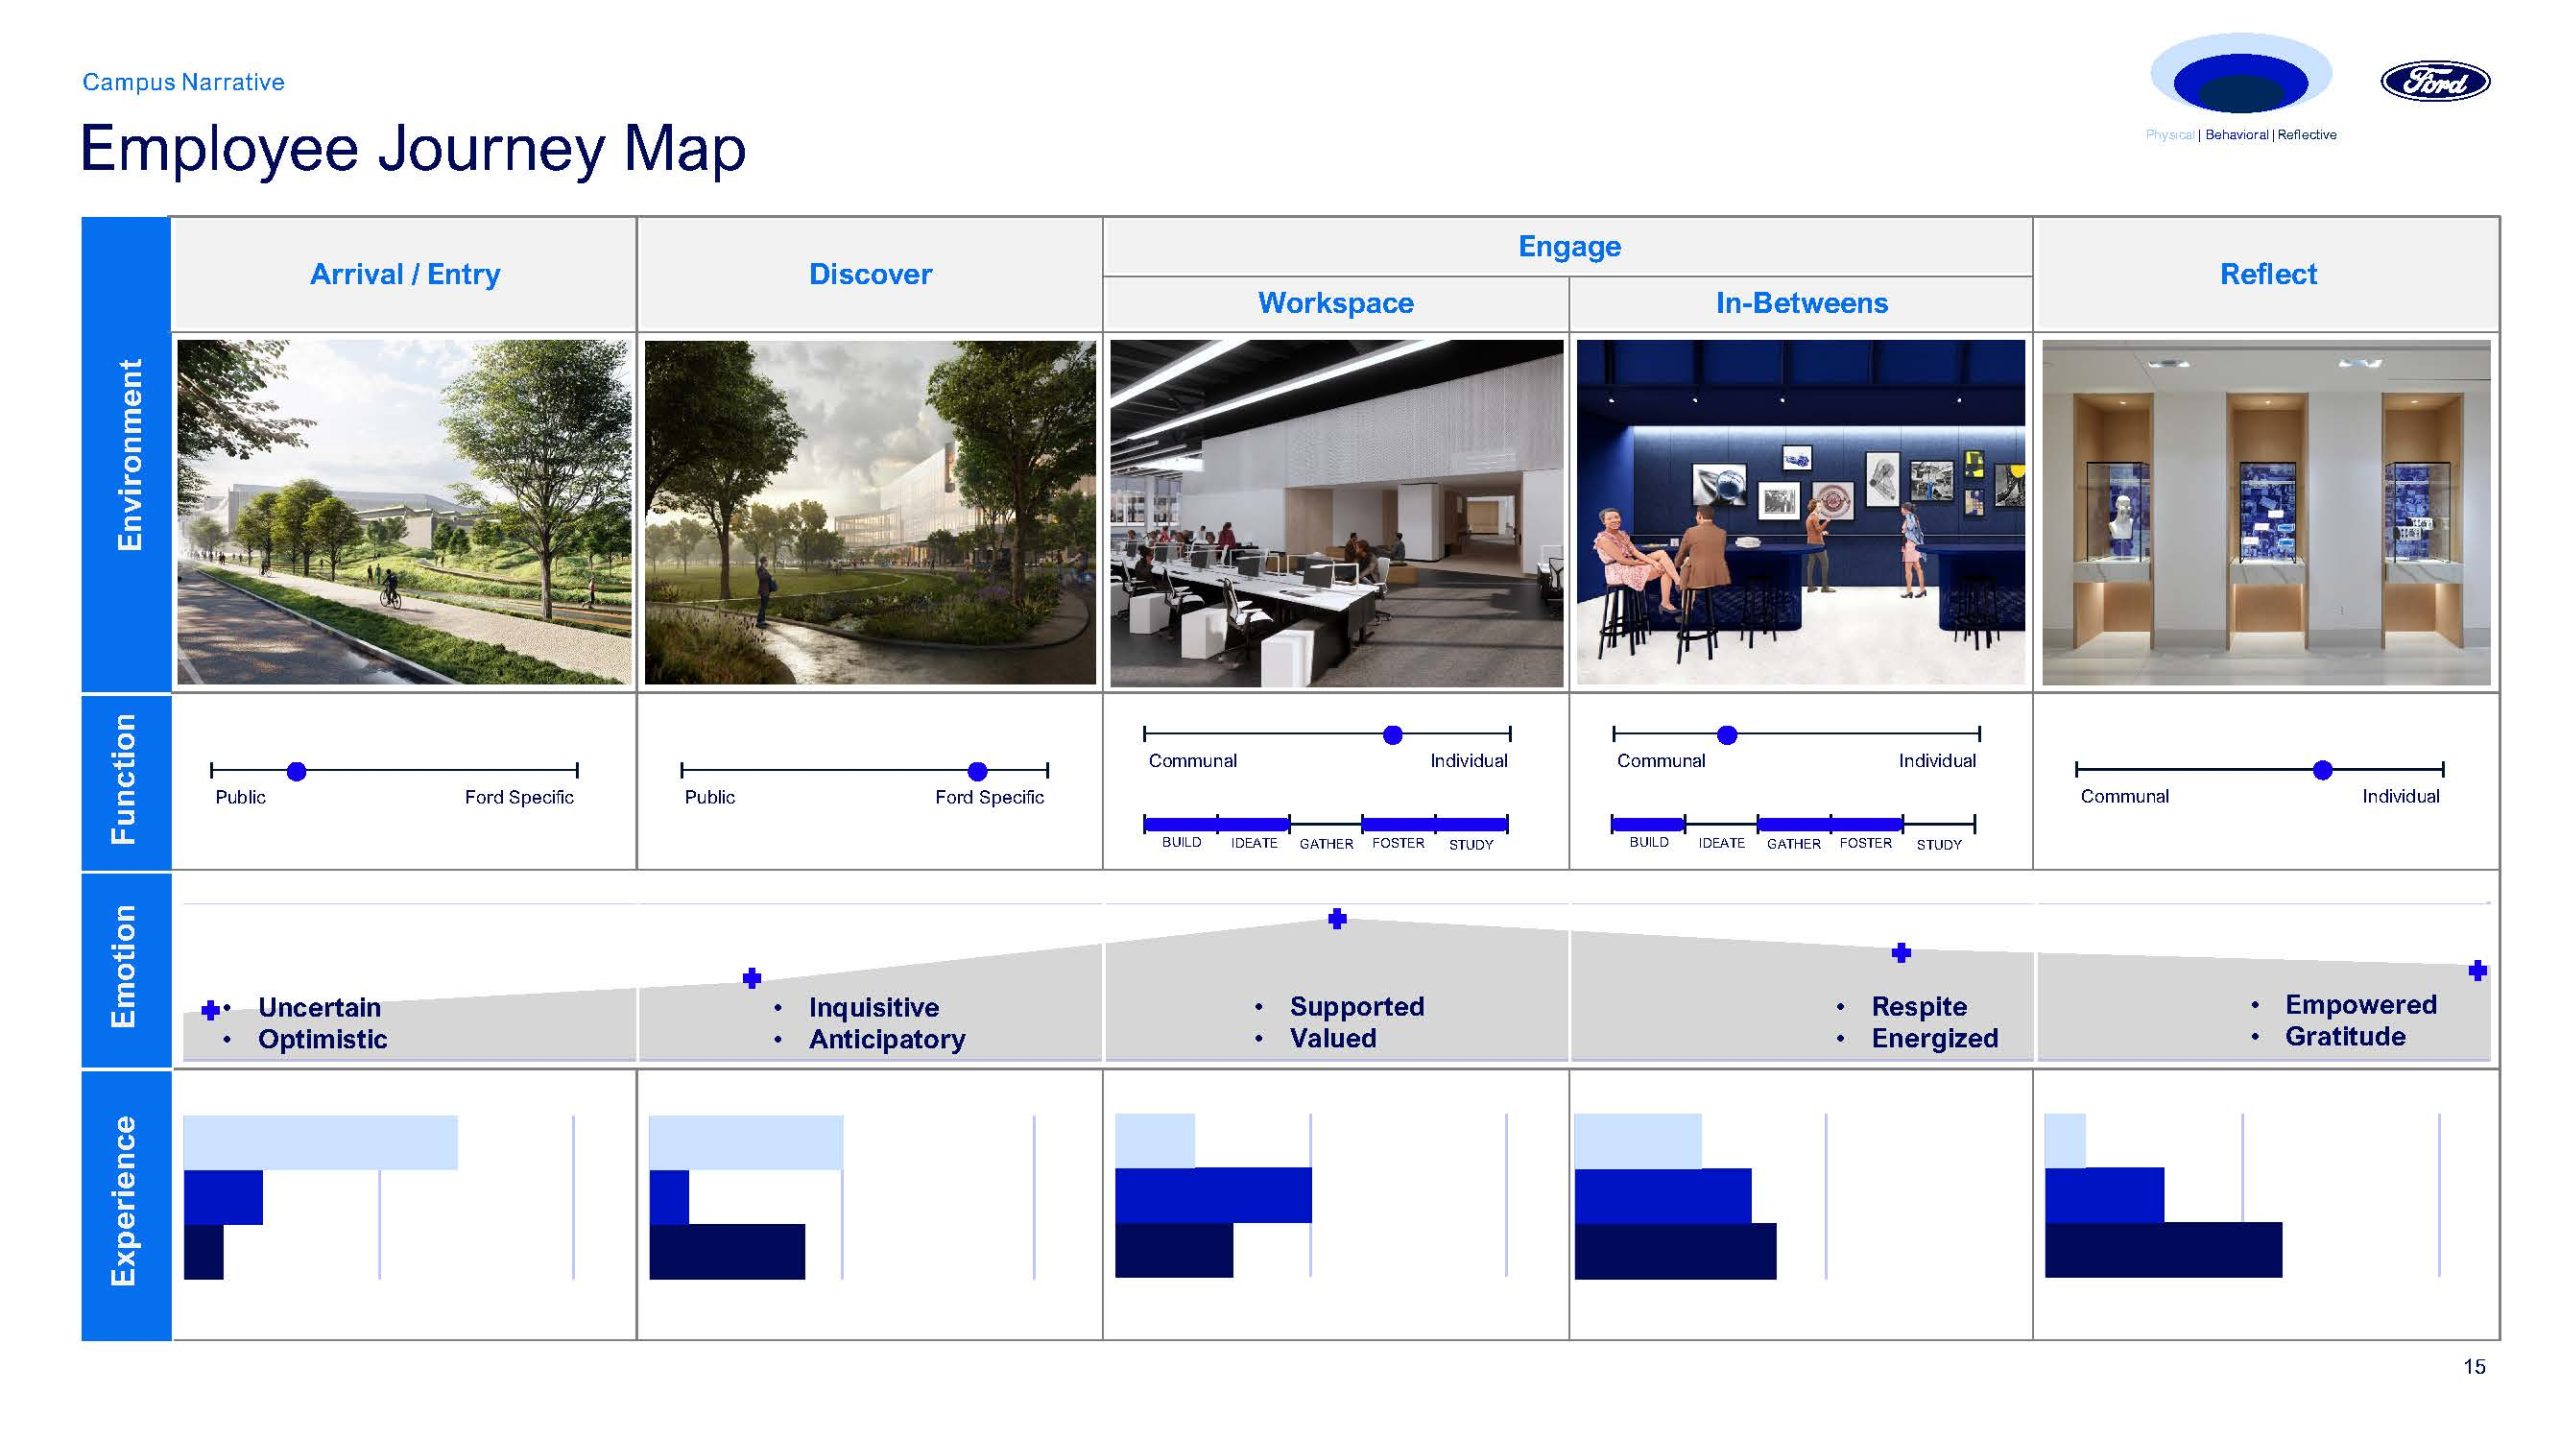
Task: Click the plus marker beside Uncertain
Action: point(210,1010)
